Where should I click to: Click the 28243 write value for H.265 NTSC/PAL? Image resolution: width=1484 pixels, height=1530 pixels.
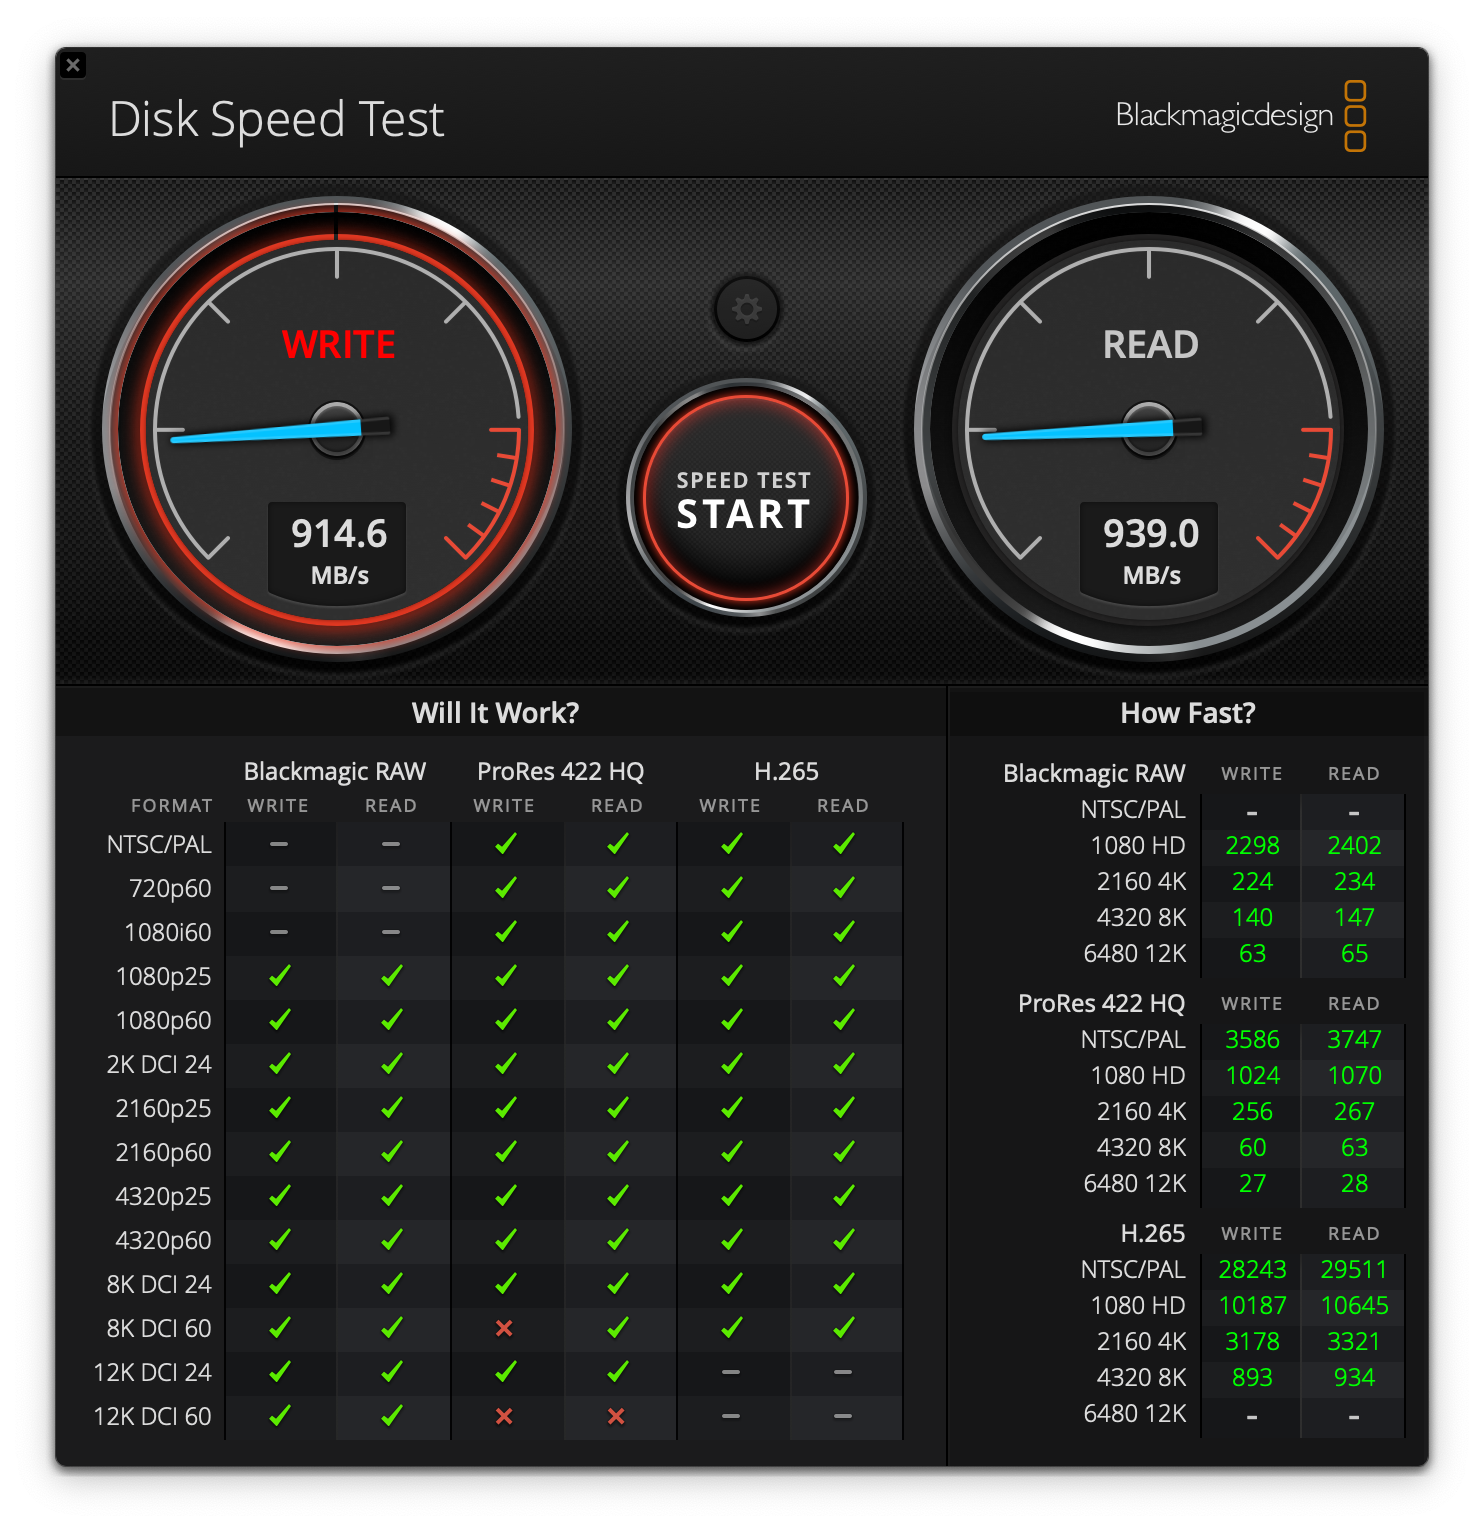point(1252,1270)
